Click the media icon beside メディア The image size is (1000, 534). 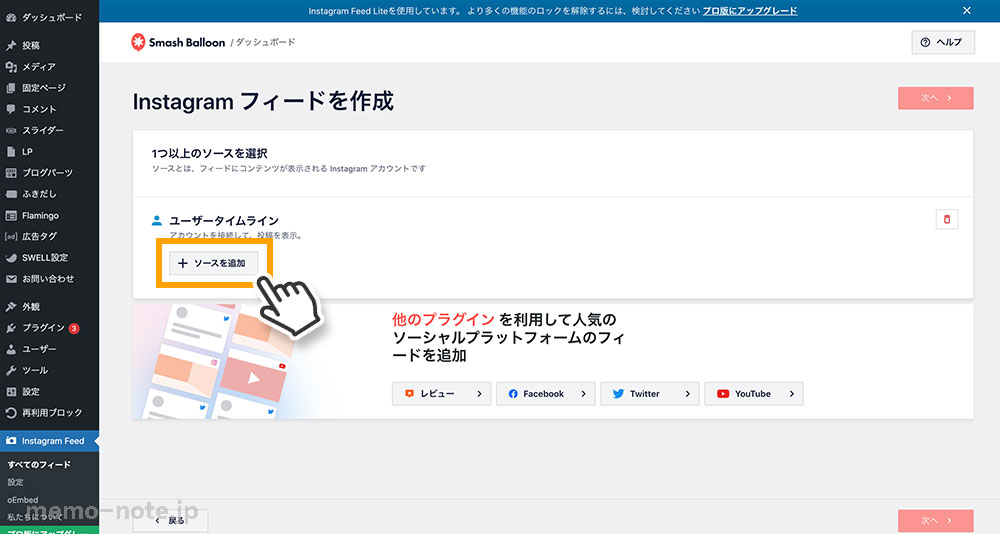tap(11, 66)
